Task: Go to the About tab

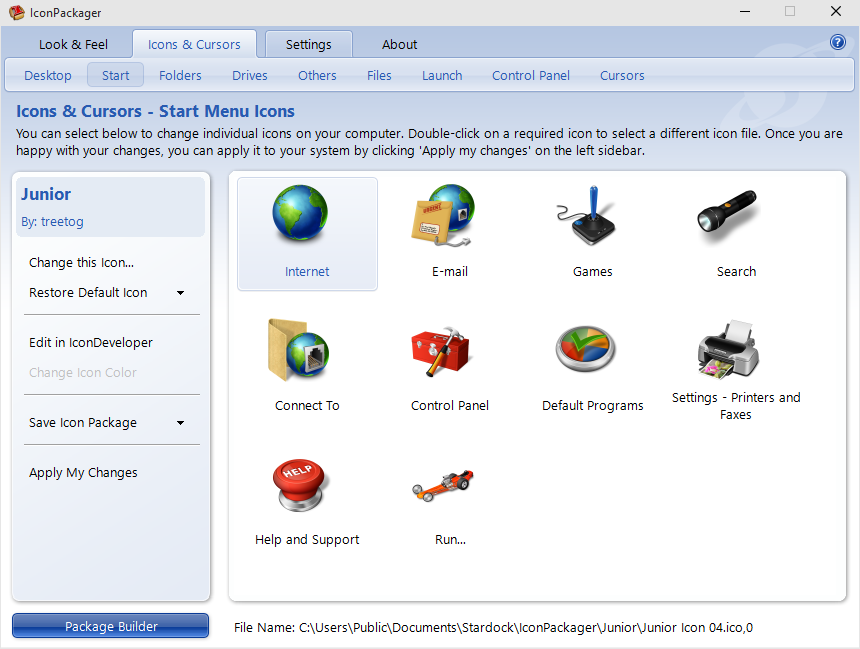Action: (399, 44)
